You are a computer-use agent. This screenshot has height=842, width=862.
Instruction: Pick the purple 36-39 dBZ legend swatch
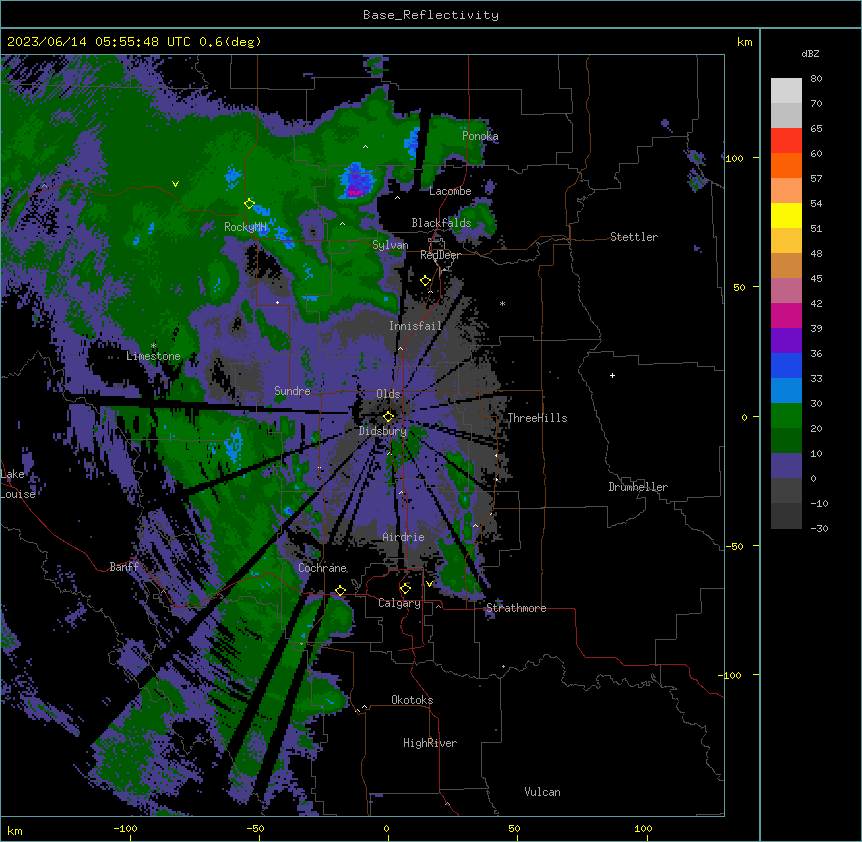pos(786,341)
